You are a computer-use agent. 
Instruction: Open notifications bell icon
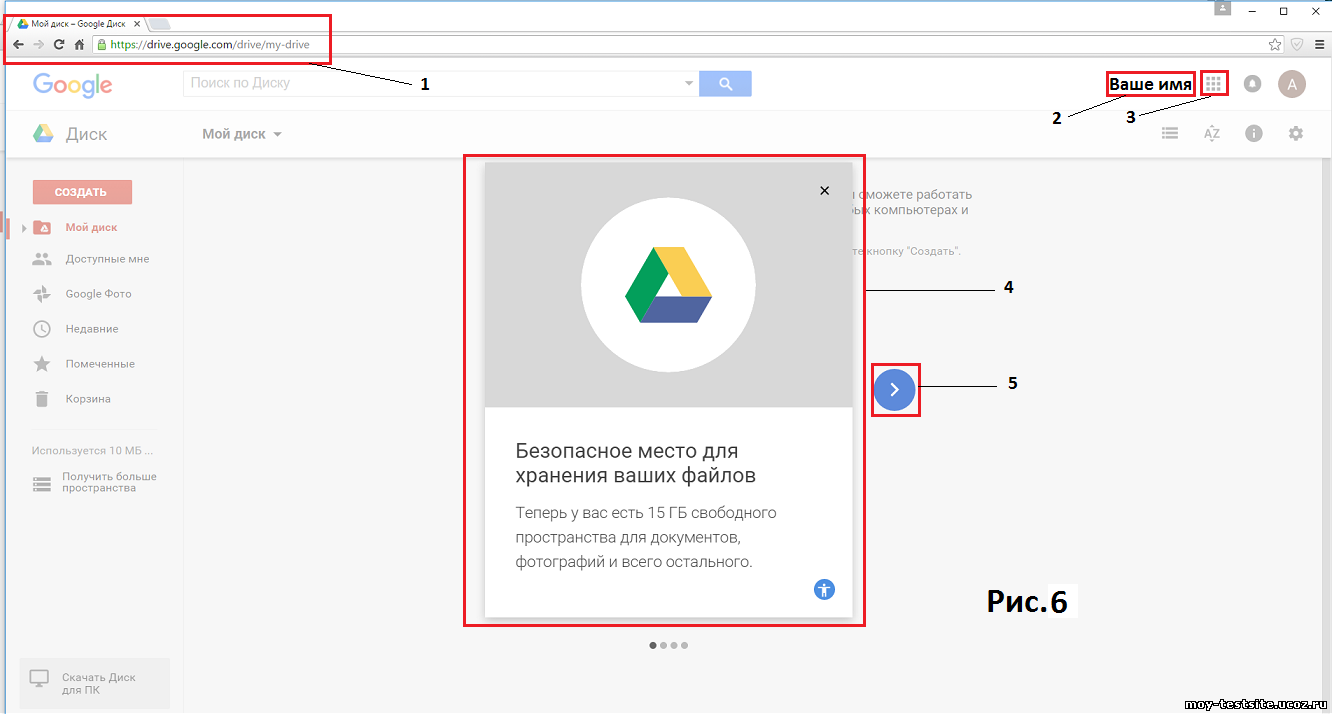(1252, 84)
